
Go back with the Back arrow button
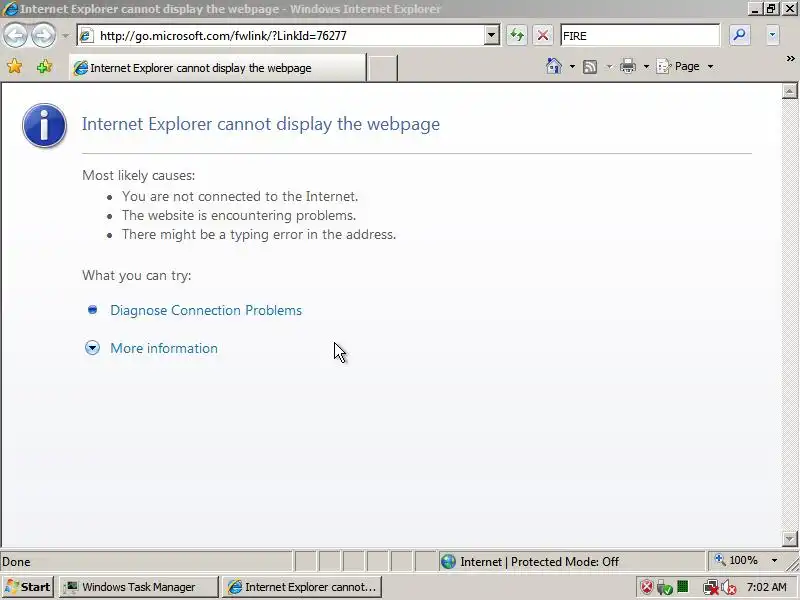pos(15,35)
